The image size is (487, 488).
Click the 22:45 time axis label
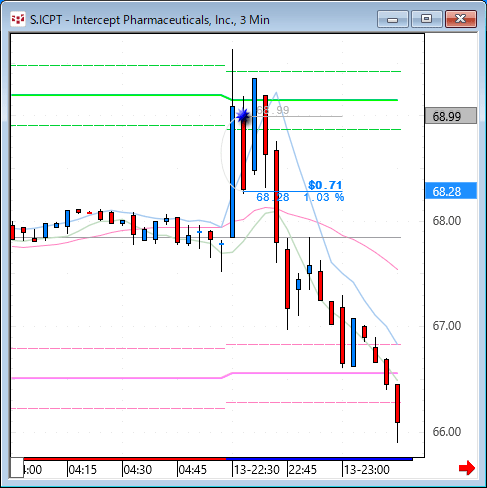click(x=303, y=470)
